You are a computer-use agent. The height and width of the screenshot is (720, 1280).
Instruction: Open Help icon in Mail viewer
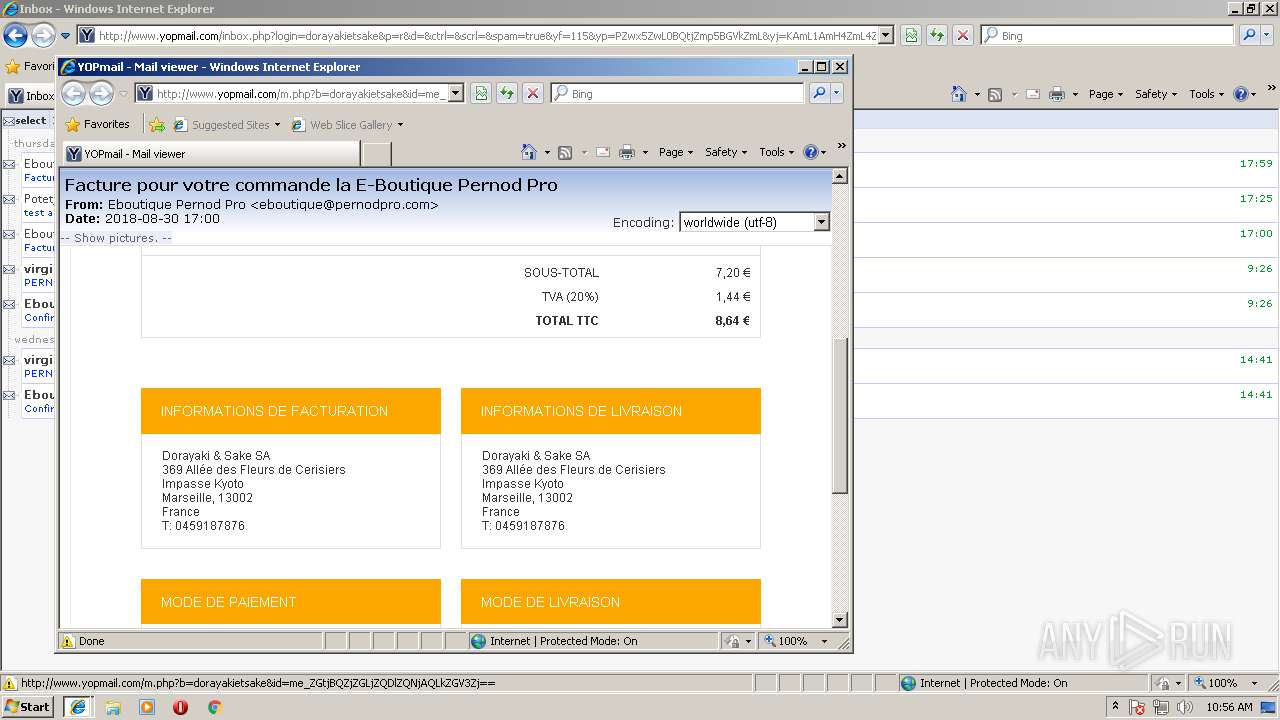point(810,152)
